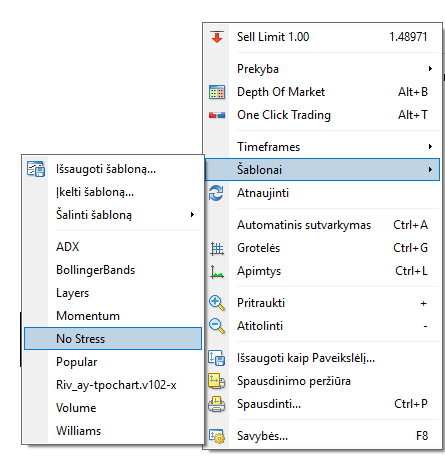Viewport: 445px width, 473px height.
Task: Click the Išsaugoti šabloną save template icon
Action: 36,169
